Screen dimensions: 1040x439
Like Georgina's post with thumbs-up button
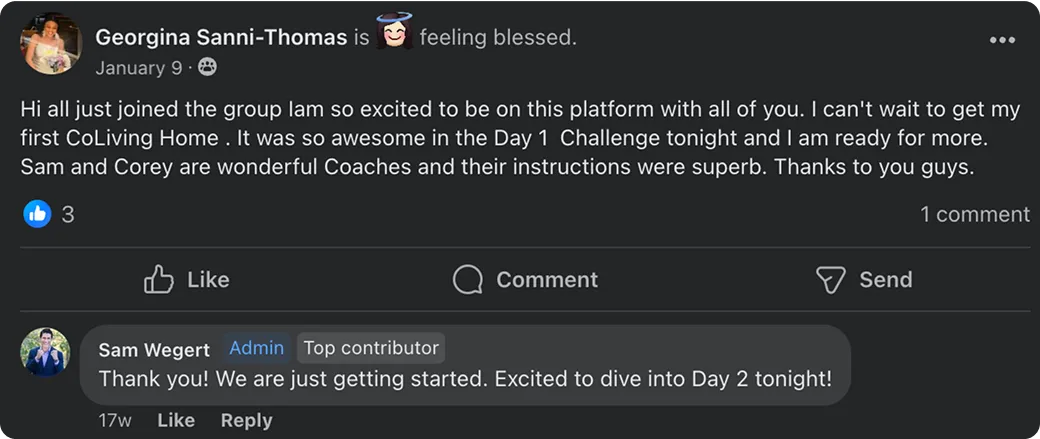[x=187, y=280]
